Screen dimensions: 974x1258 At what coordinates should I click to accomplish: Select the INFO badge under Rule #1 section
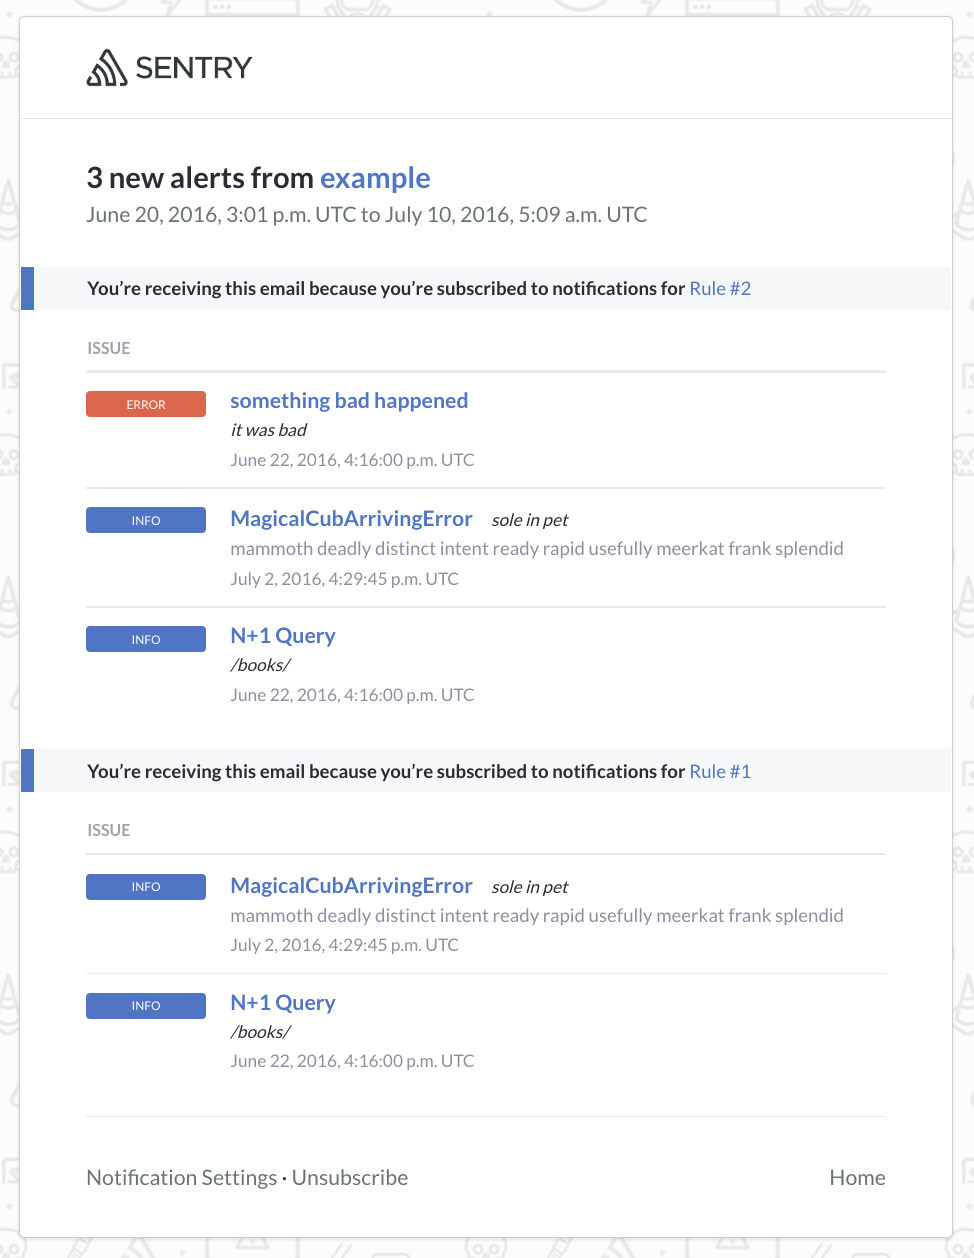[145, 886]
